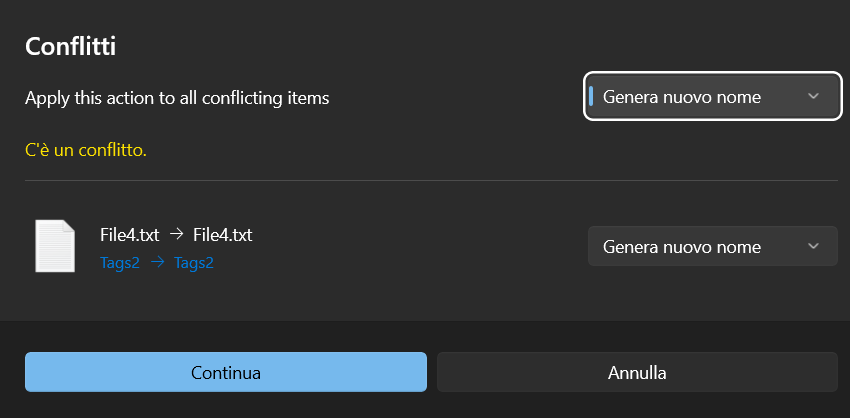Click the File4.txt document icon

pos(54,246)
